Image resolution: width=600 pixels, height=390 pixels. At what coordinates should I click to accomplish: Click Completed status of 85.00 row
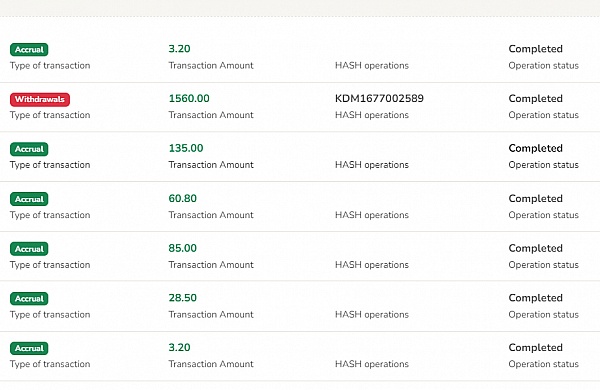[535, 248]
